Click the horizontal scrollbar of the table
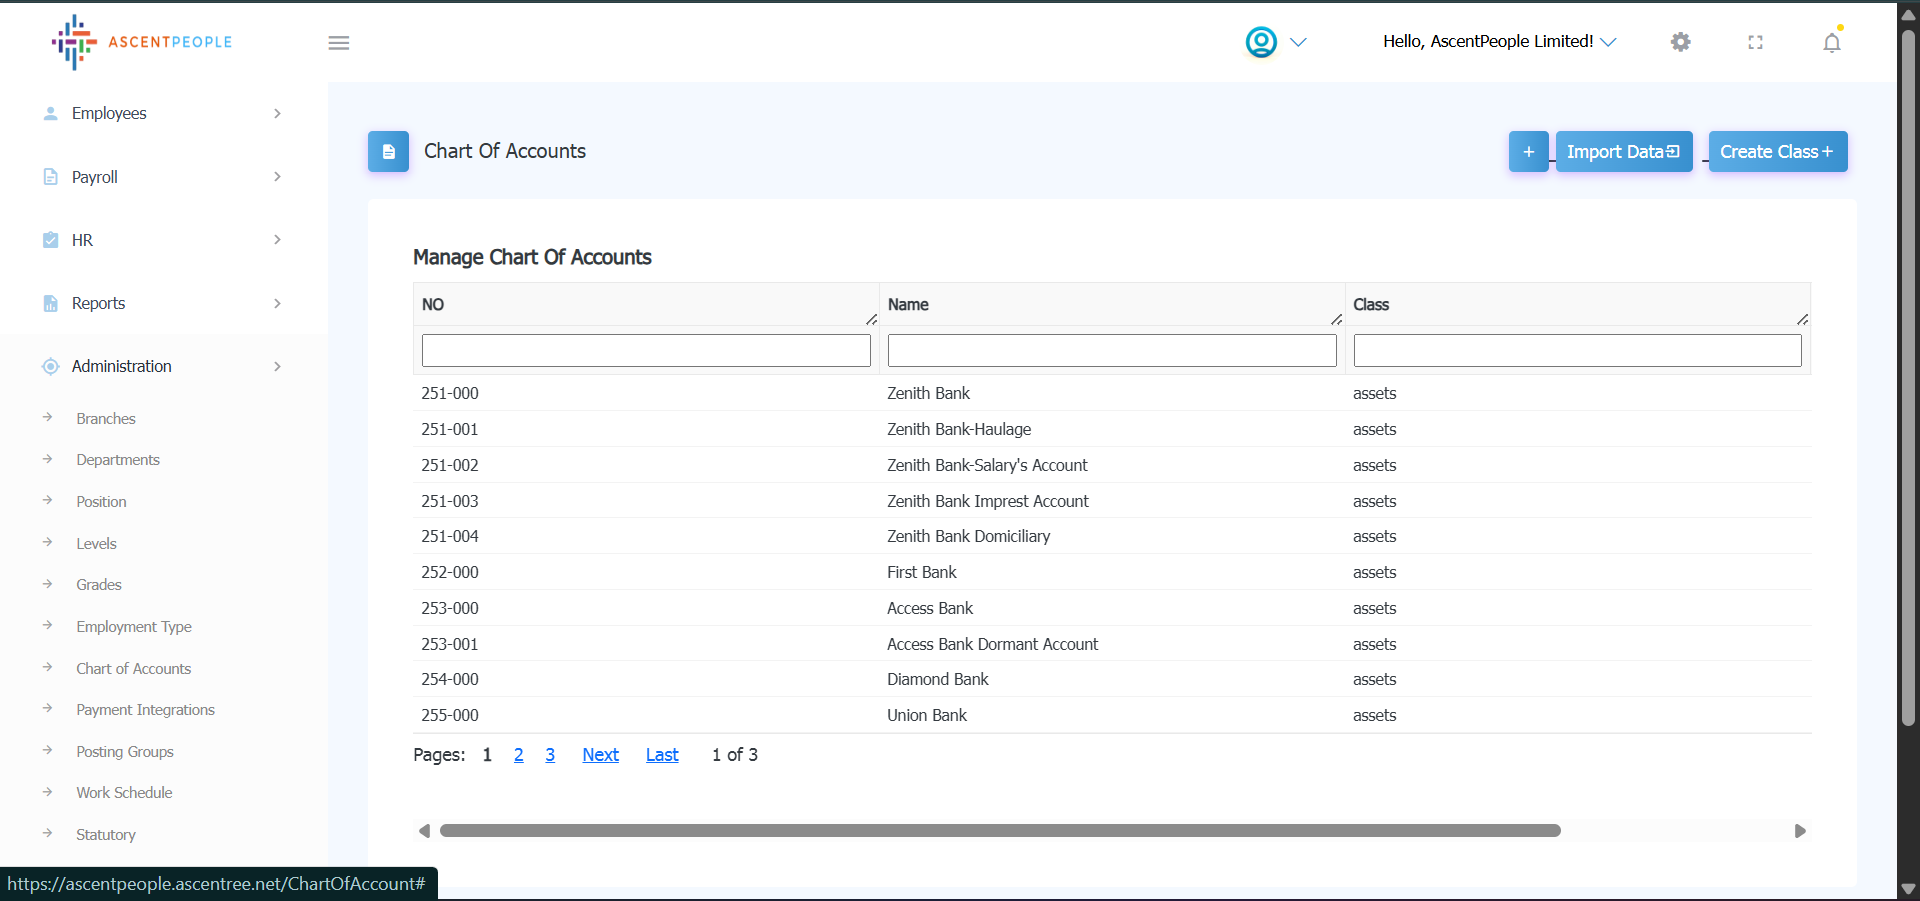 [1000, 831]
